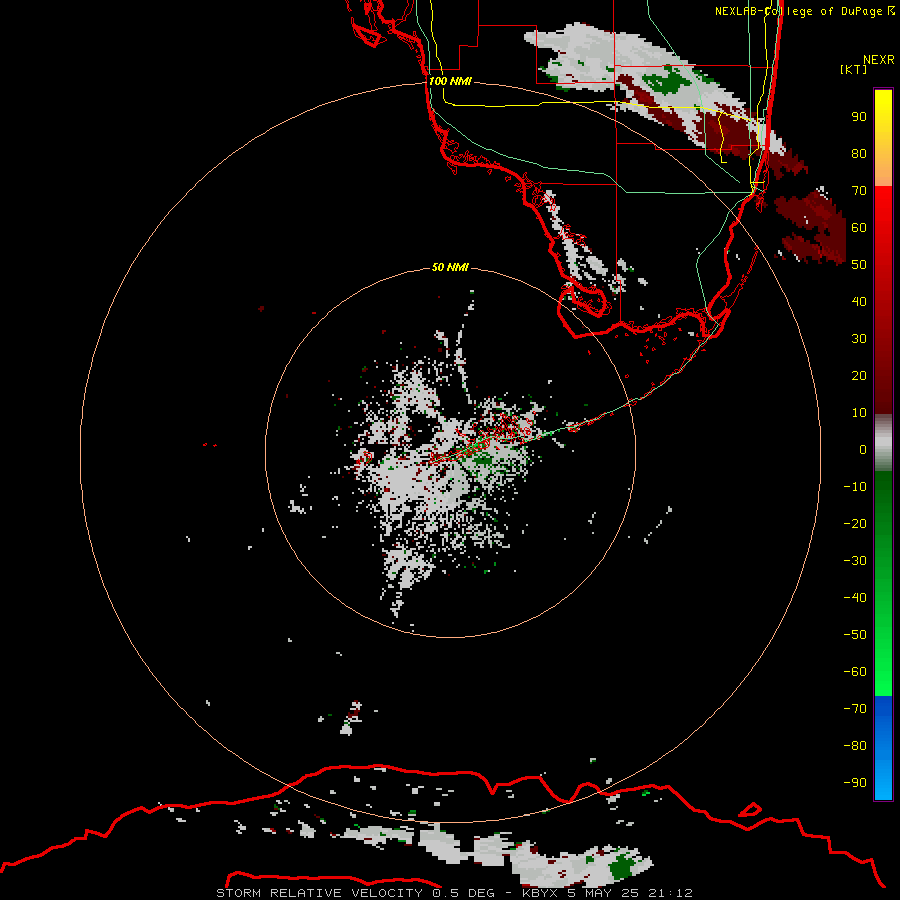This screenshot has width=900, height=900.
Task: Click the -10 value on the velocity scale
Action: tap(855, 487)
